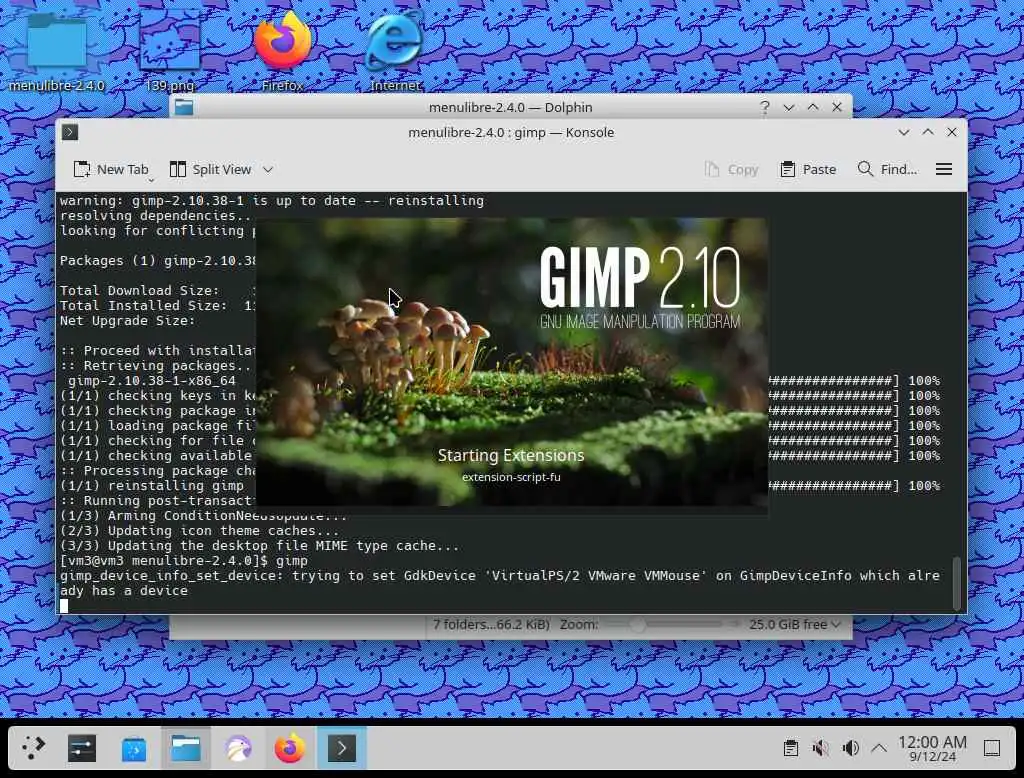
Task: Switch to Konsole in the taskbar
Action: 342,749
